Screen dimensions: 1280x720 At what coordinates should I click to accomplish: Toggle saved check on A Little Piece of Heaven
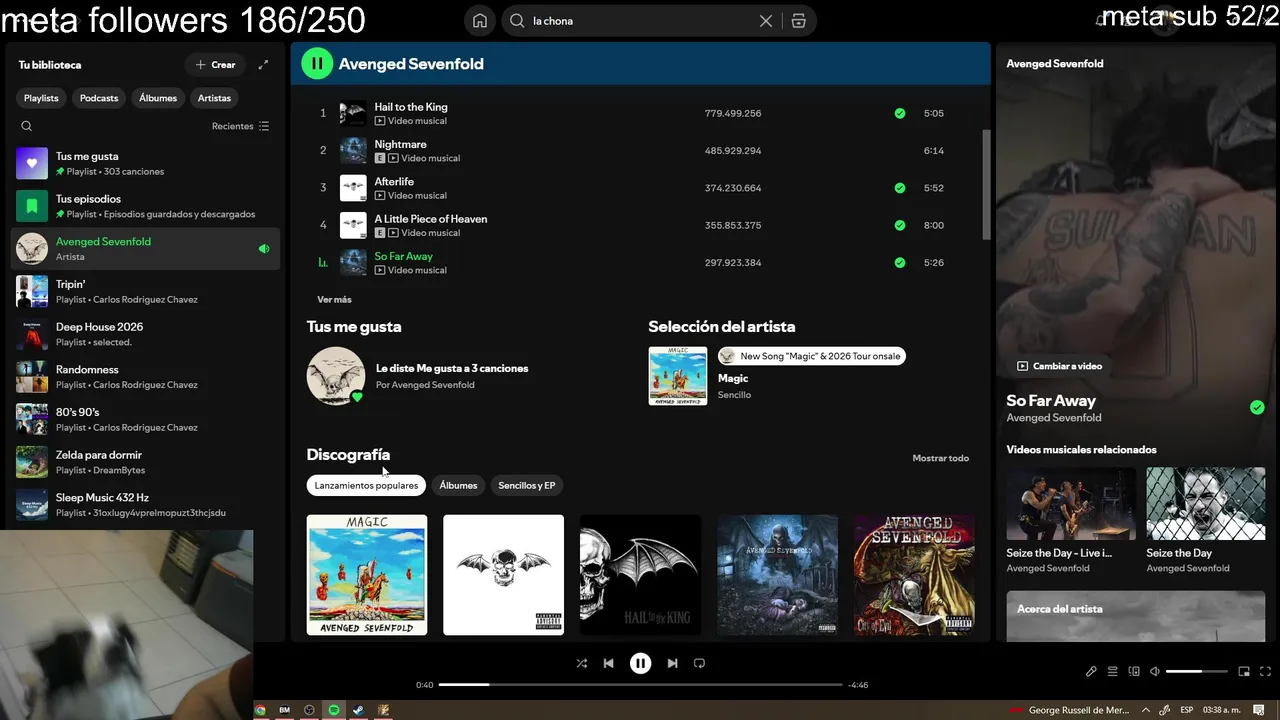pyautogui.click(x=900, y=225)
